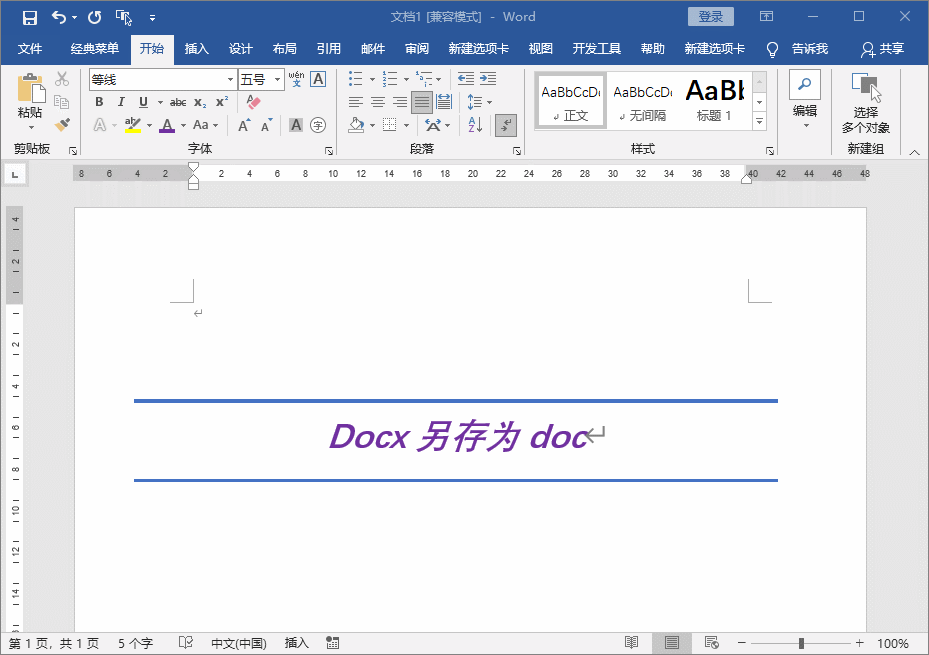Switch to Web Layout view
Screen dimensions: 929x655
pyautogui.click(x=712, y=643)
